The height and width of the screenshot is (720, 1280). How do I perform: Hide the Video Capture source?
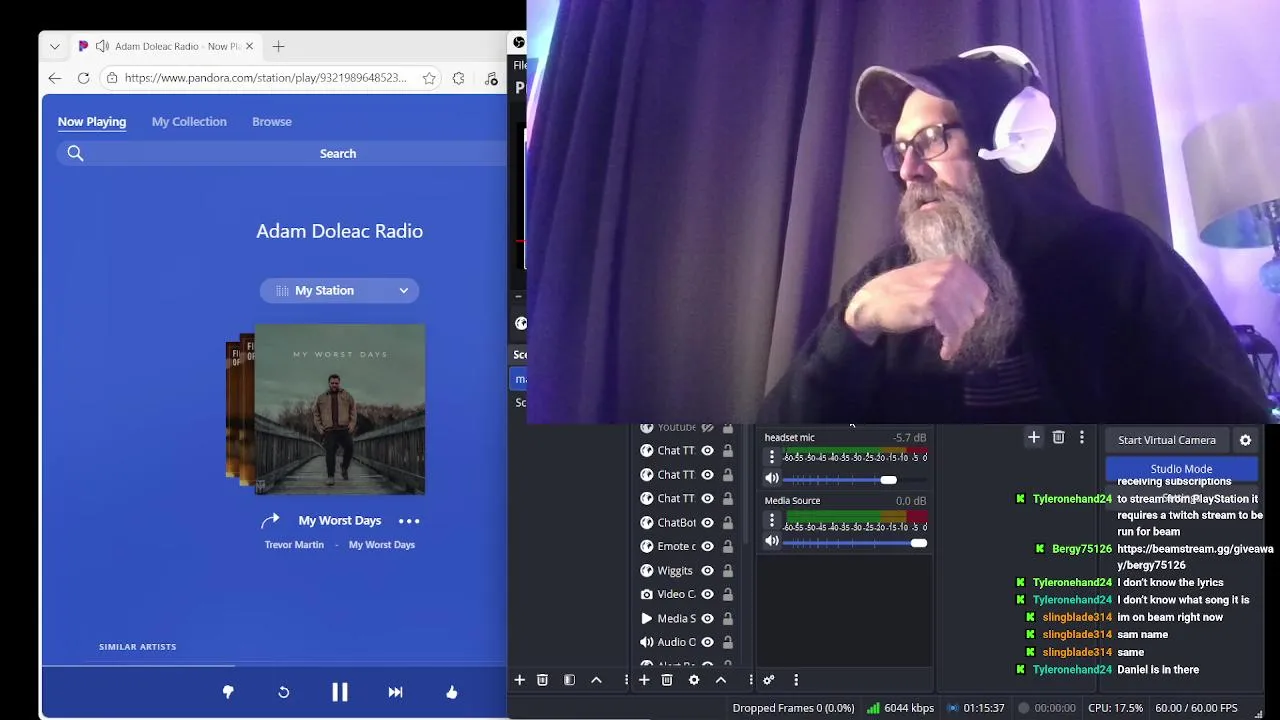pos(707,595)
